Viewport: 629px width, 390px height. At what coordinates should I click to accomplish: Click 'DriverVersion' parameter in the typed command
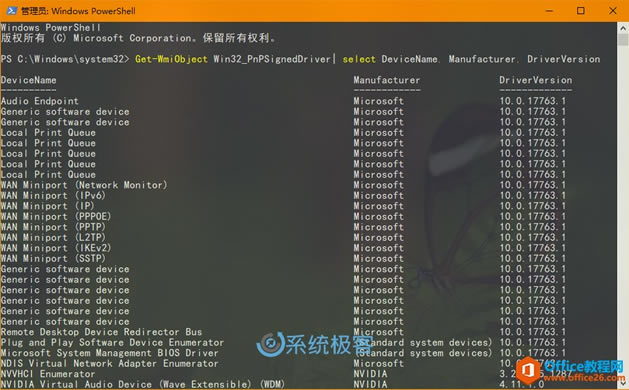click(x=564, y=59)
